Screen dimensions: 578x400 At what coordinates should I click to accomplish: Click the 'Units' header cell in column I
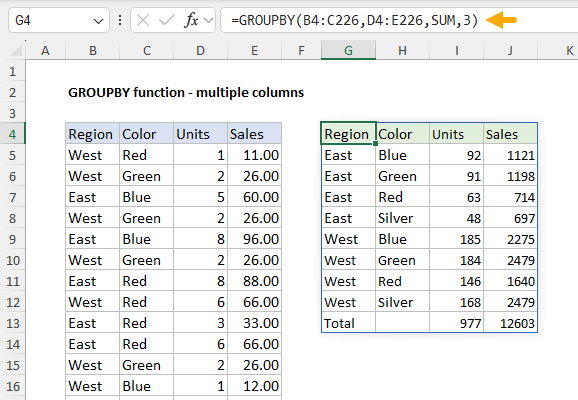pos(456,134)
